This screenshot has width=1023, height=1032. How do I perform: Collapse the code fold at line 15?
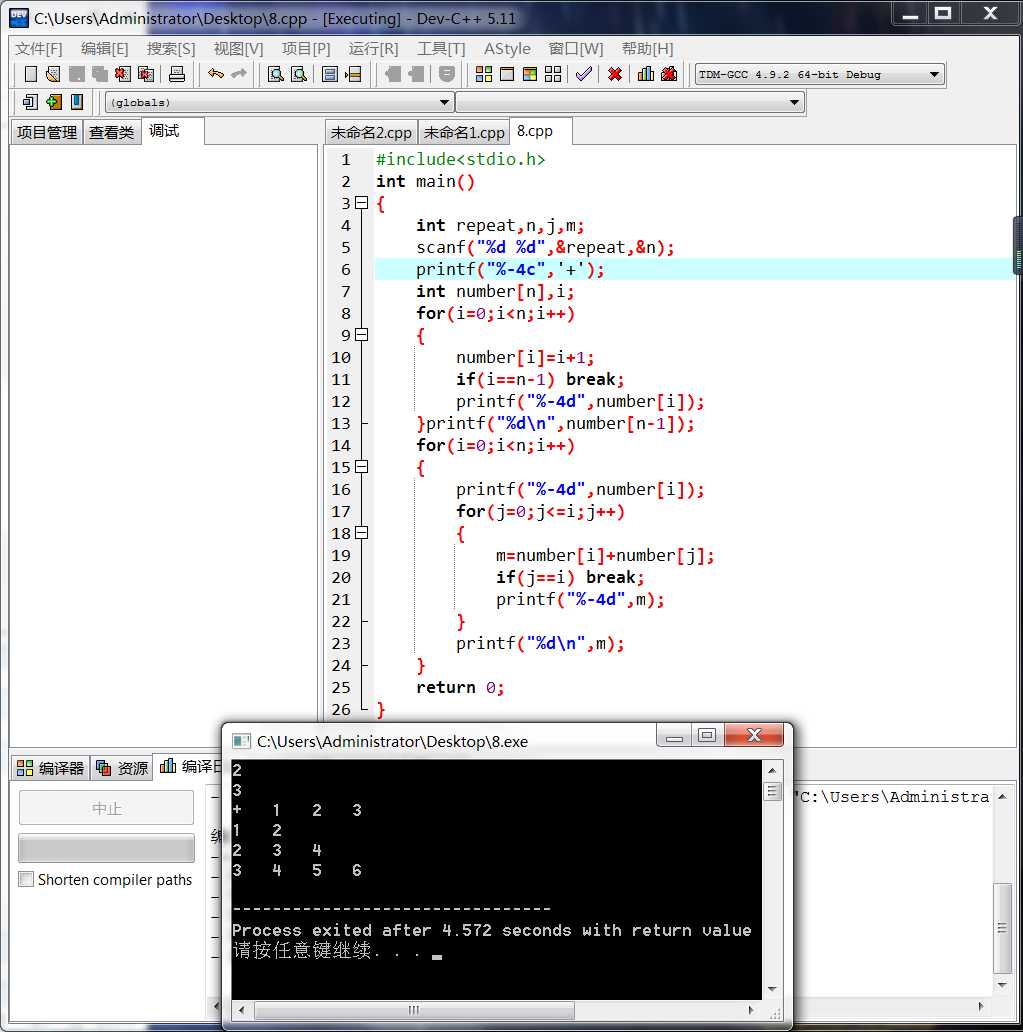click(x=361, y=467)
